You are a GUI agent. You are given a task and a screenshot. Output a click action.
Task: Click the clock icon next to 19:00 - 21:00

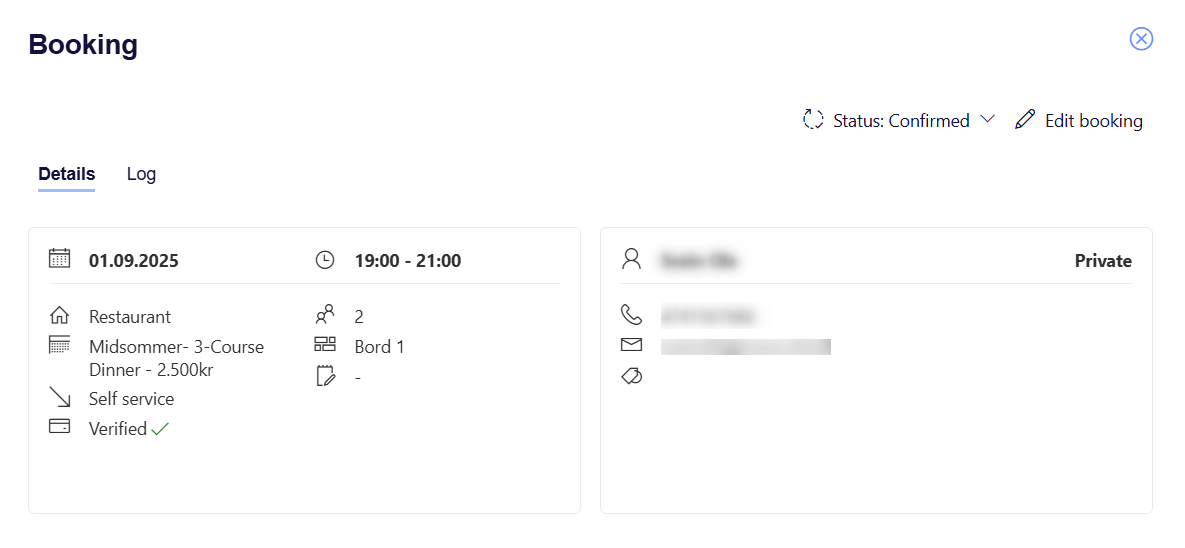[325, 261]
